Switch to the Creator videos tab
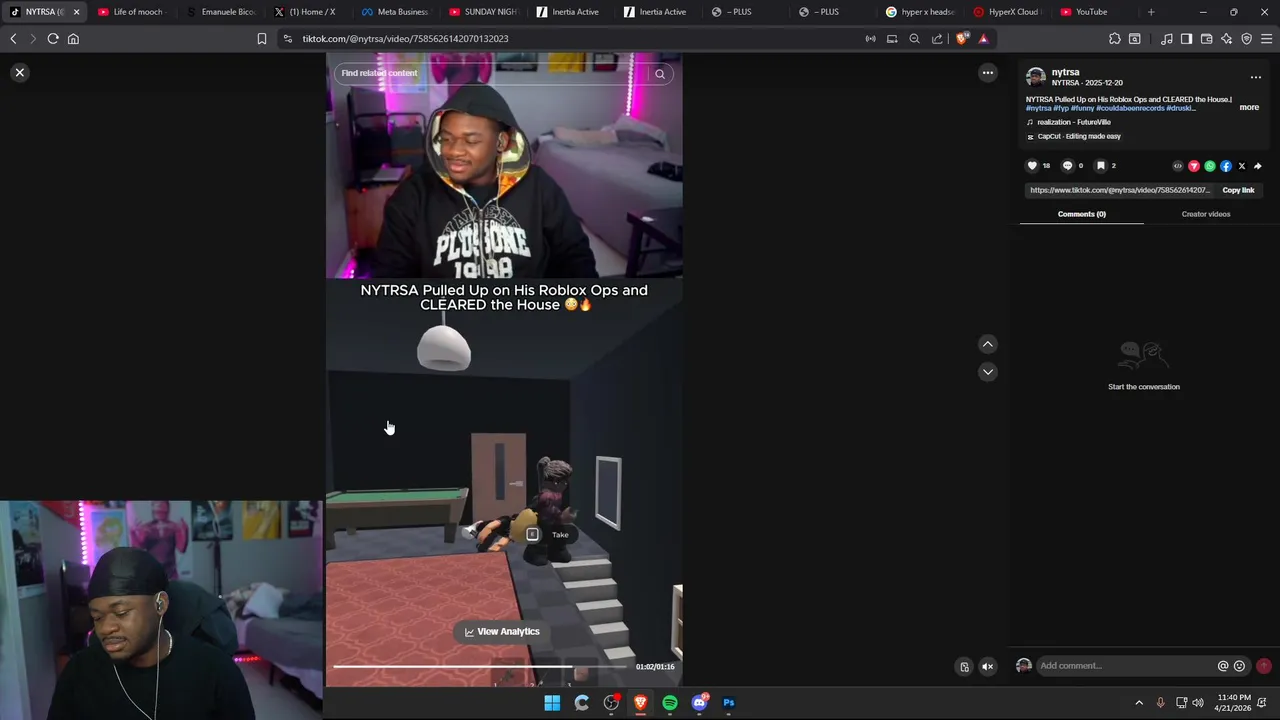The width and height of the screenshot is (1280, 720). (x=1205, y=214)
